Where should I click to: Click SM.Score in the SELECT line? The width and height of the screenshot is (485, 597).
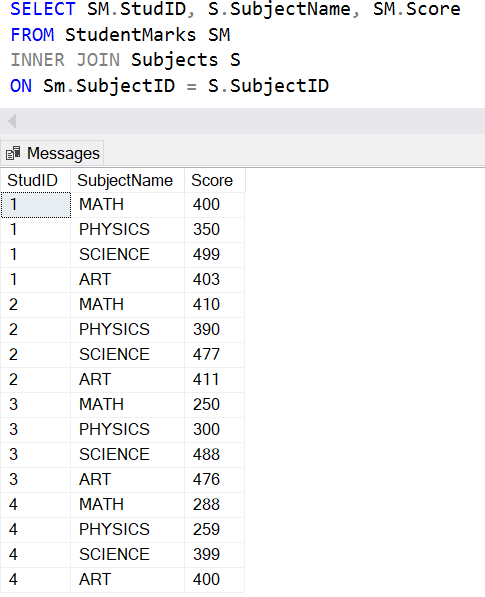pyautogui.click(x=416, y=9)
